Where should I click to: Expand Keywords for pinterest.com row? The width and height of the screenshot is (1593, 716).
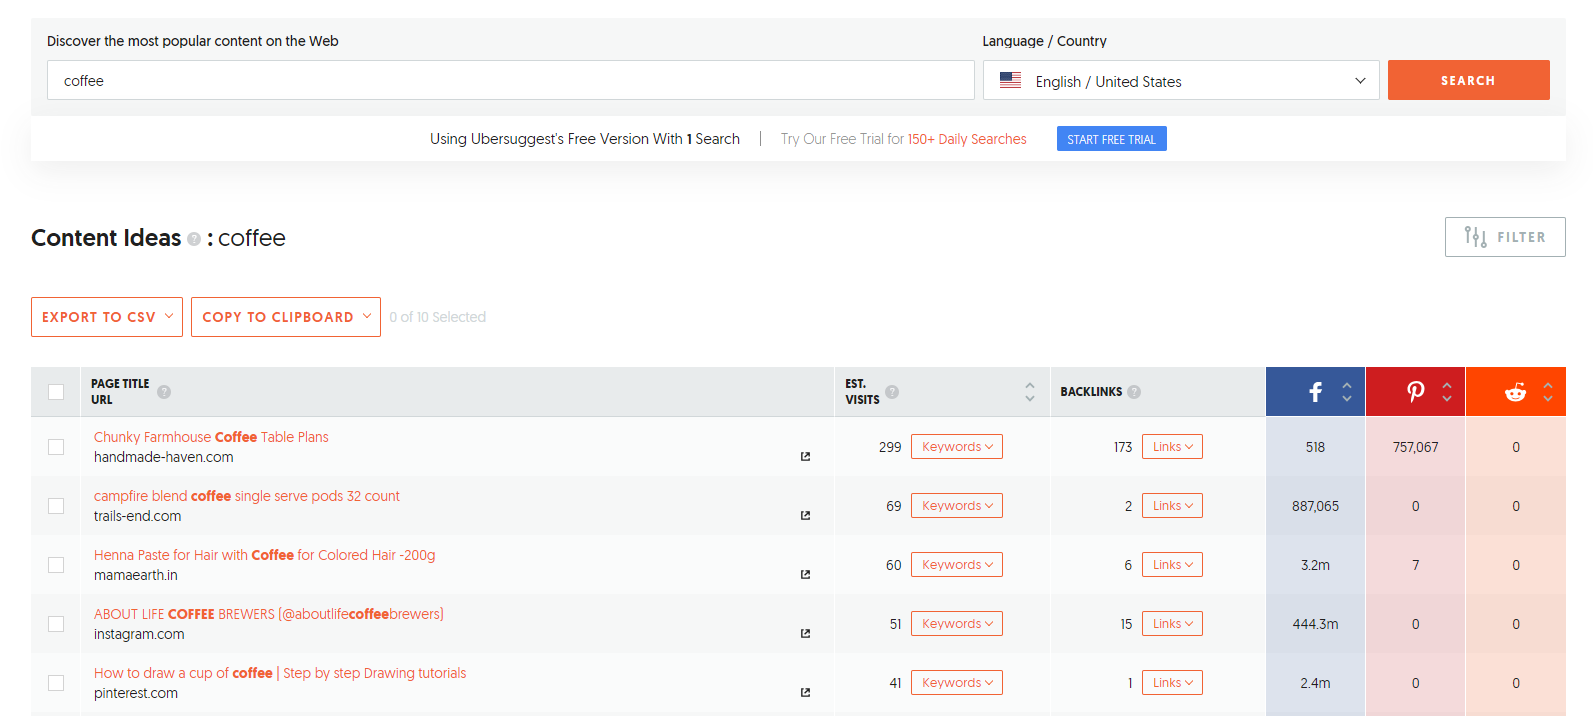click(957, 683)
